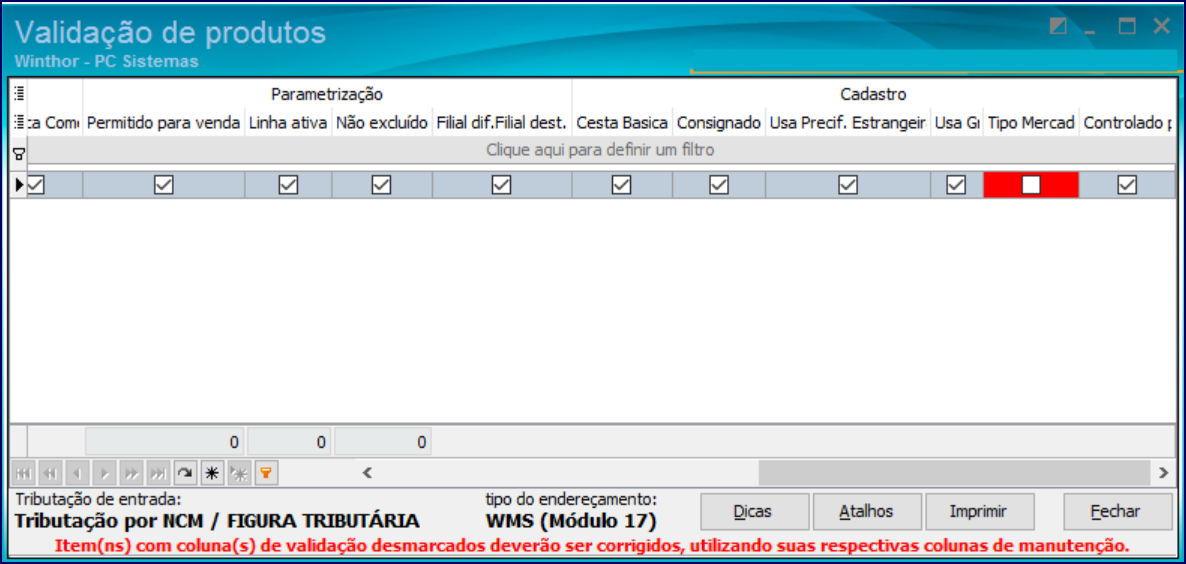The height and width of the screenshot is (564, 1186).
Task: Toggle the Permitido para venda checkbox
Action: [163, 185]
